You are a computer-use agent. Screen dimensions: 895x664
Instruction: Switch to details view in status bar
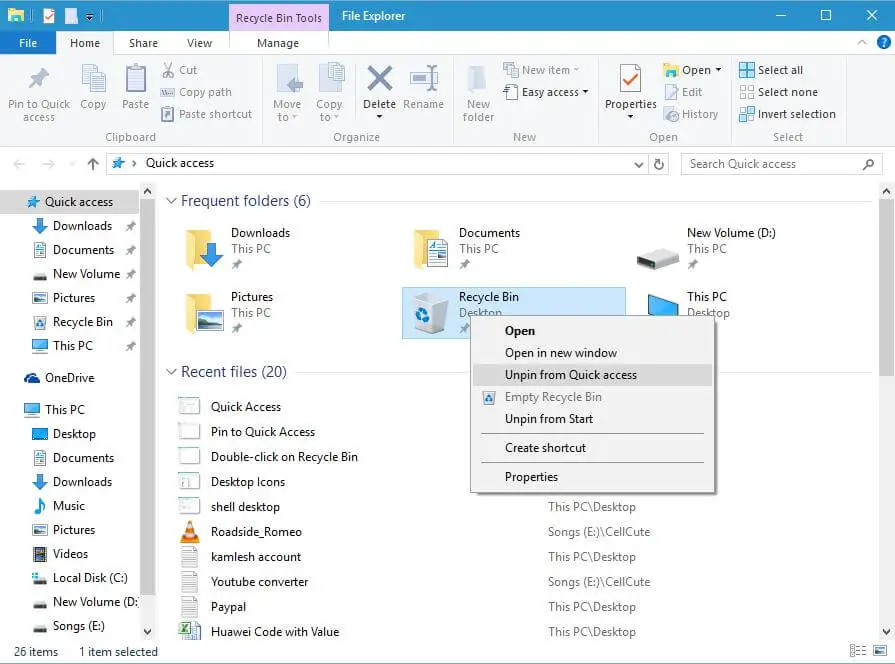[x=858, y=651]
